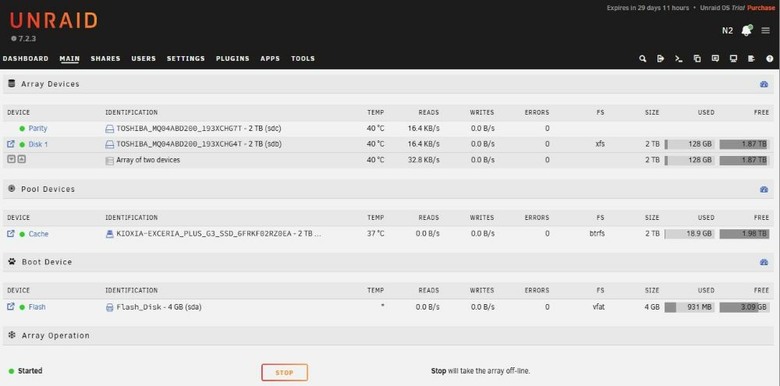
Task: Click Parity identification TOSHIBA 193XCHG7T text
Action: (198, 128)
